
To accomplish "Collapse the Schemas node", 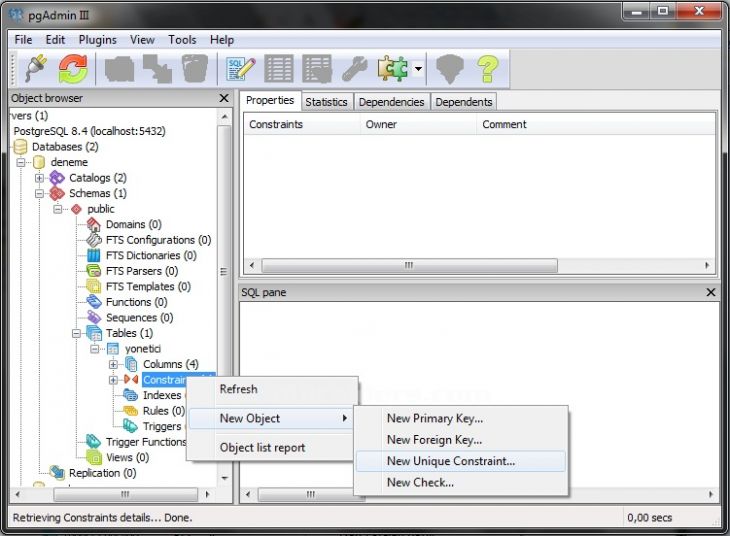I will [40, 193].
